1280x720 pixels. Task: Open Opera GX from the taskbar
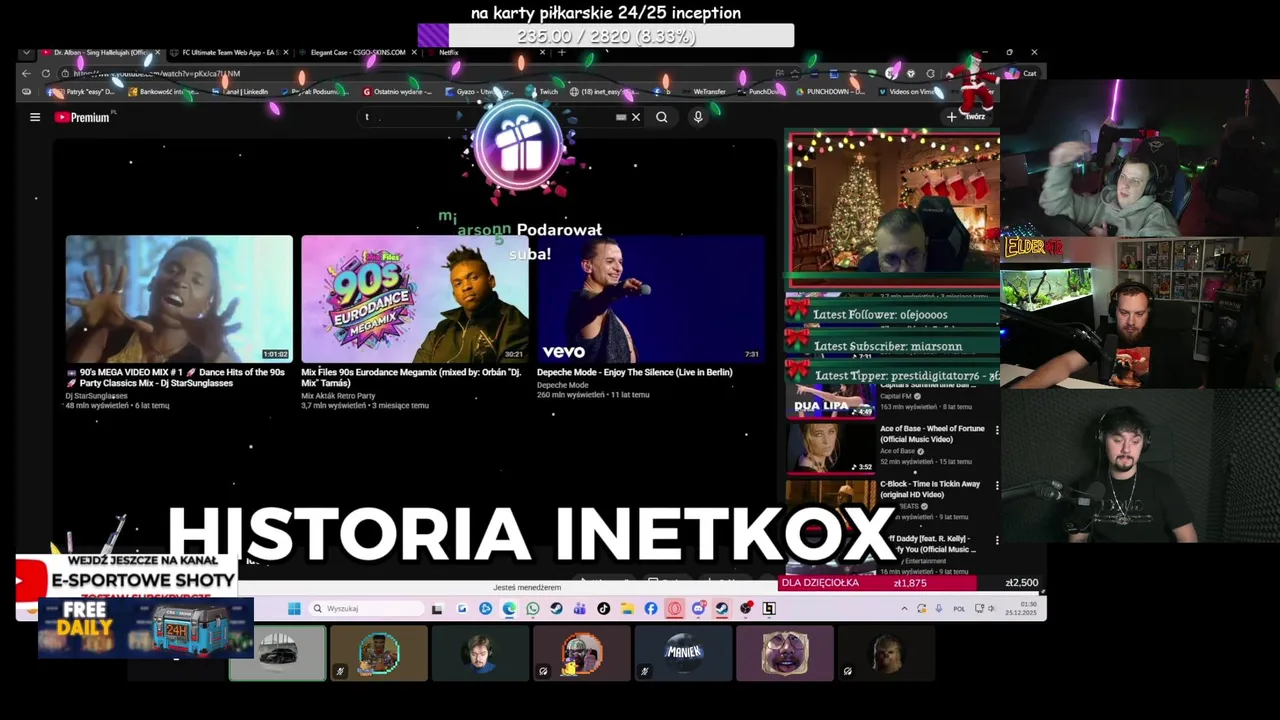coord(675,608)
